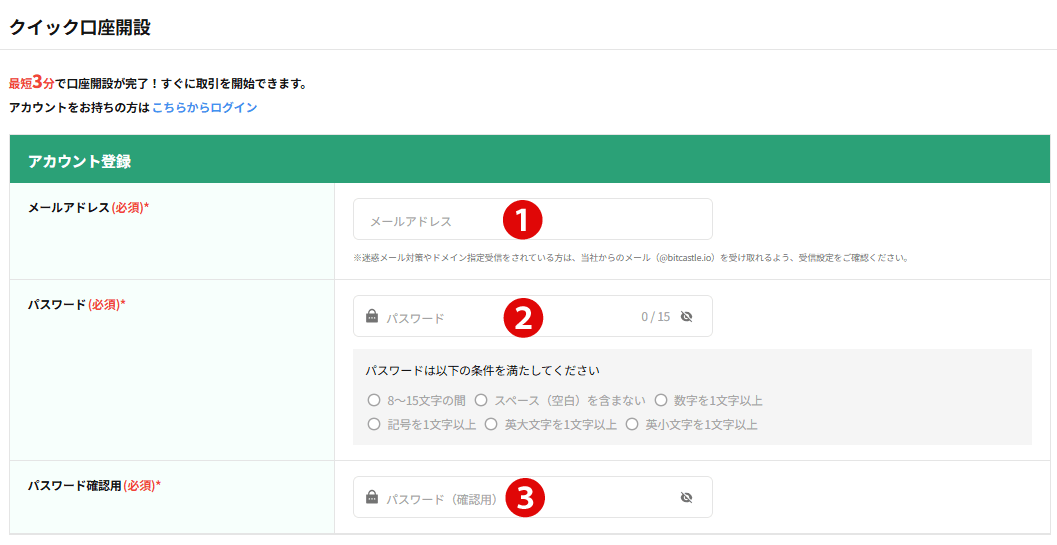Open the こちらからログイン login link
1057x545 pixels.
click(204, 107)
